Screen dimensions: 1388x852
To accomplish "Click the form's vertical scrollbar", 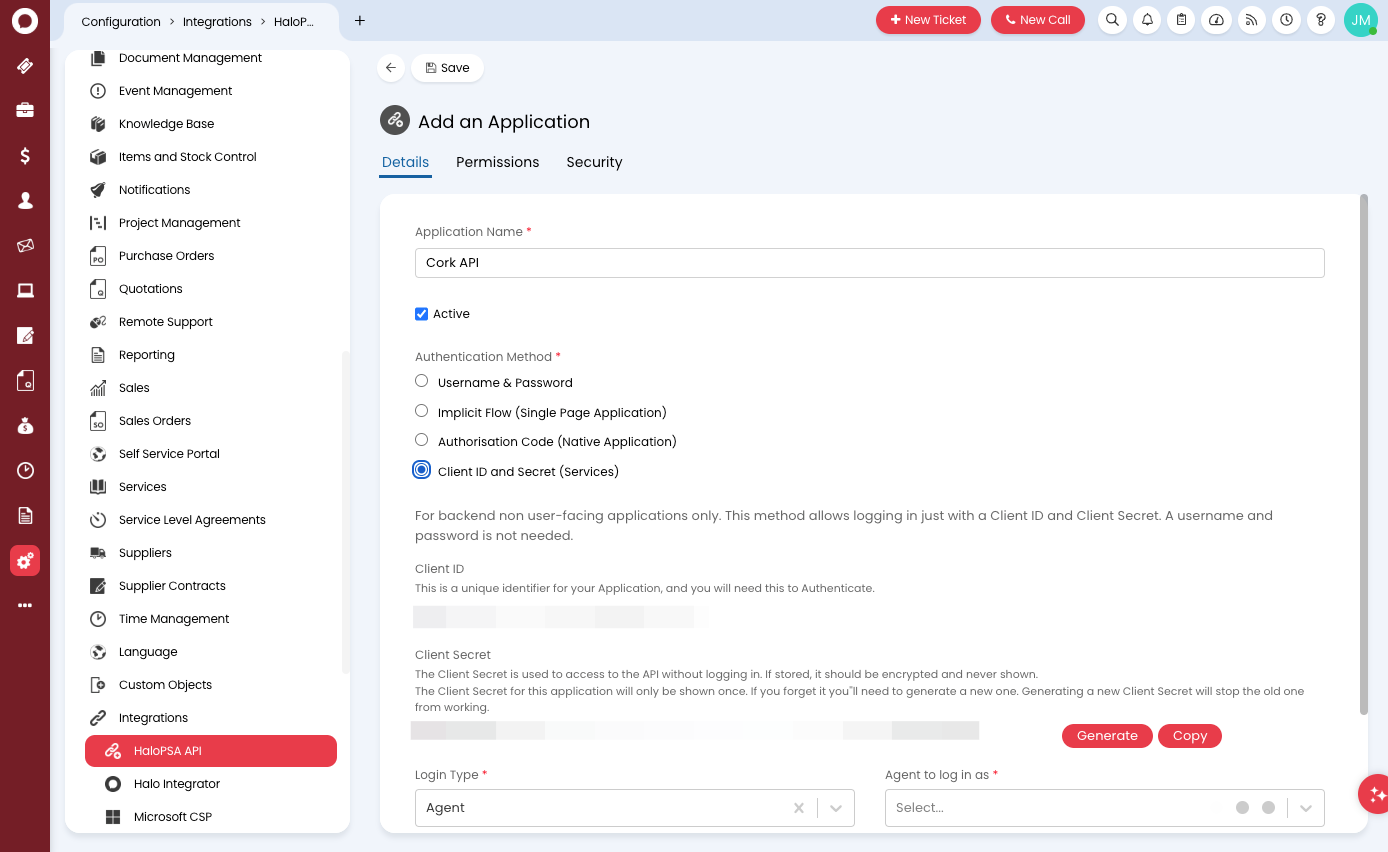I will click(x=1363, y=455).
